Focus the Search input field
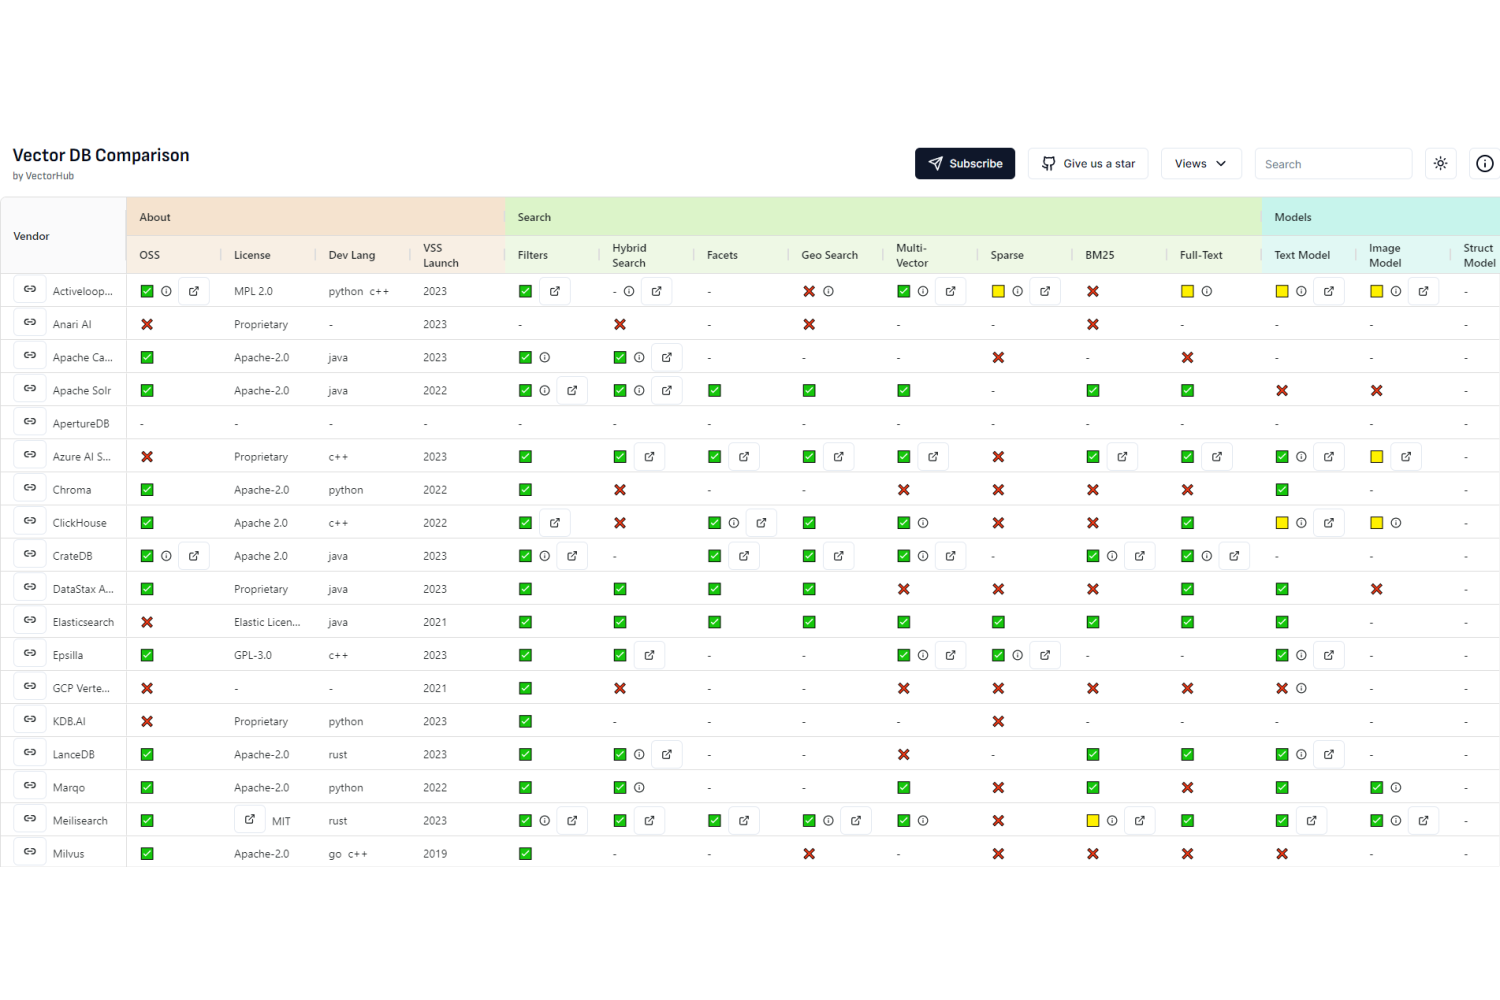 tap(1333, 163)
